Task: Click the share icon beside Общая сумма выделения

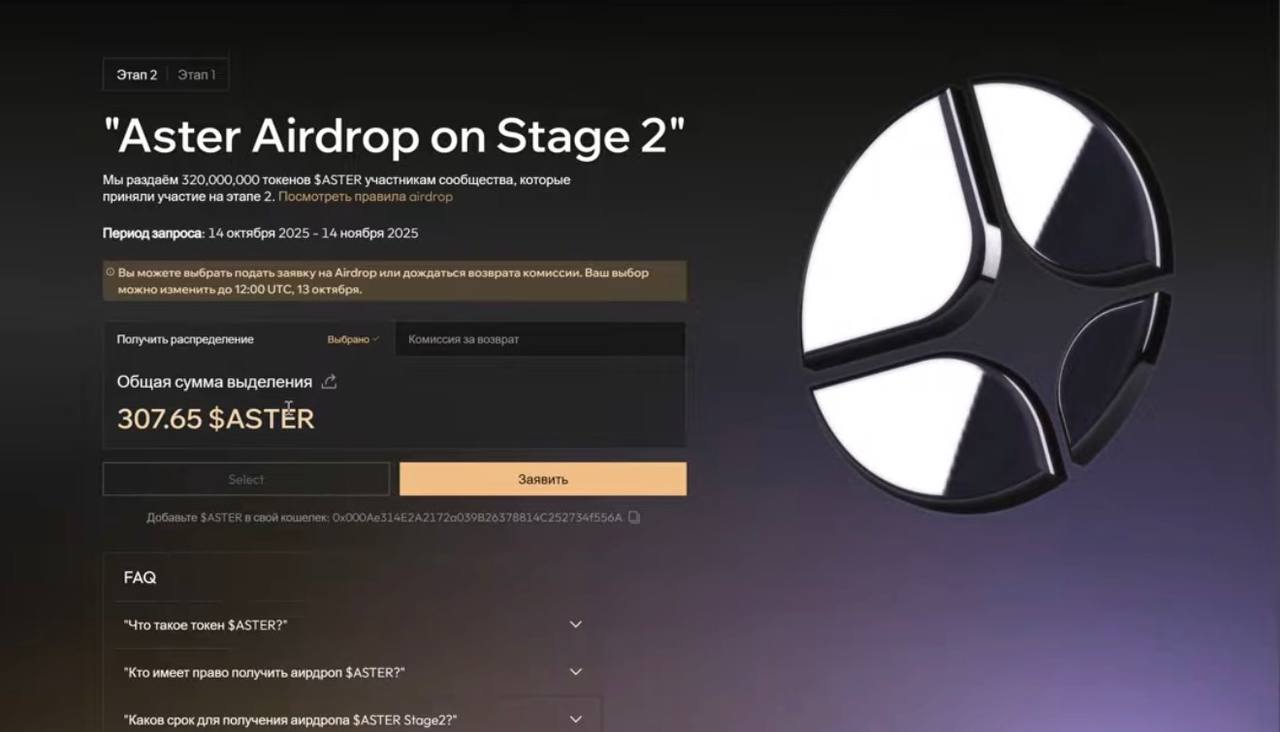Action: point(329,382)
